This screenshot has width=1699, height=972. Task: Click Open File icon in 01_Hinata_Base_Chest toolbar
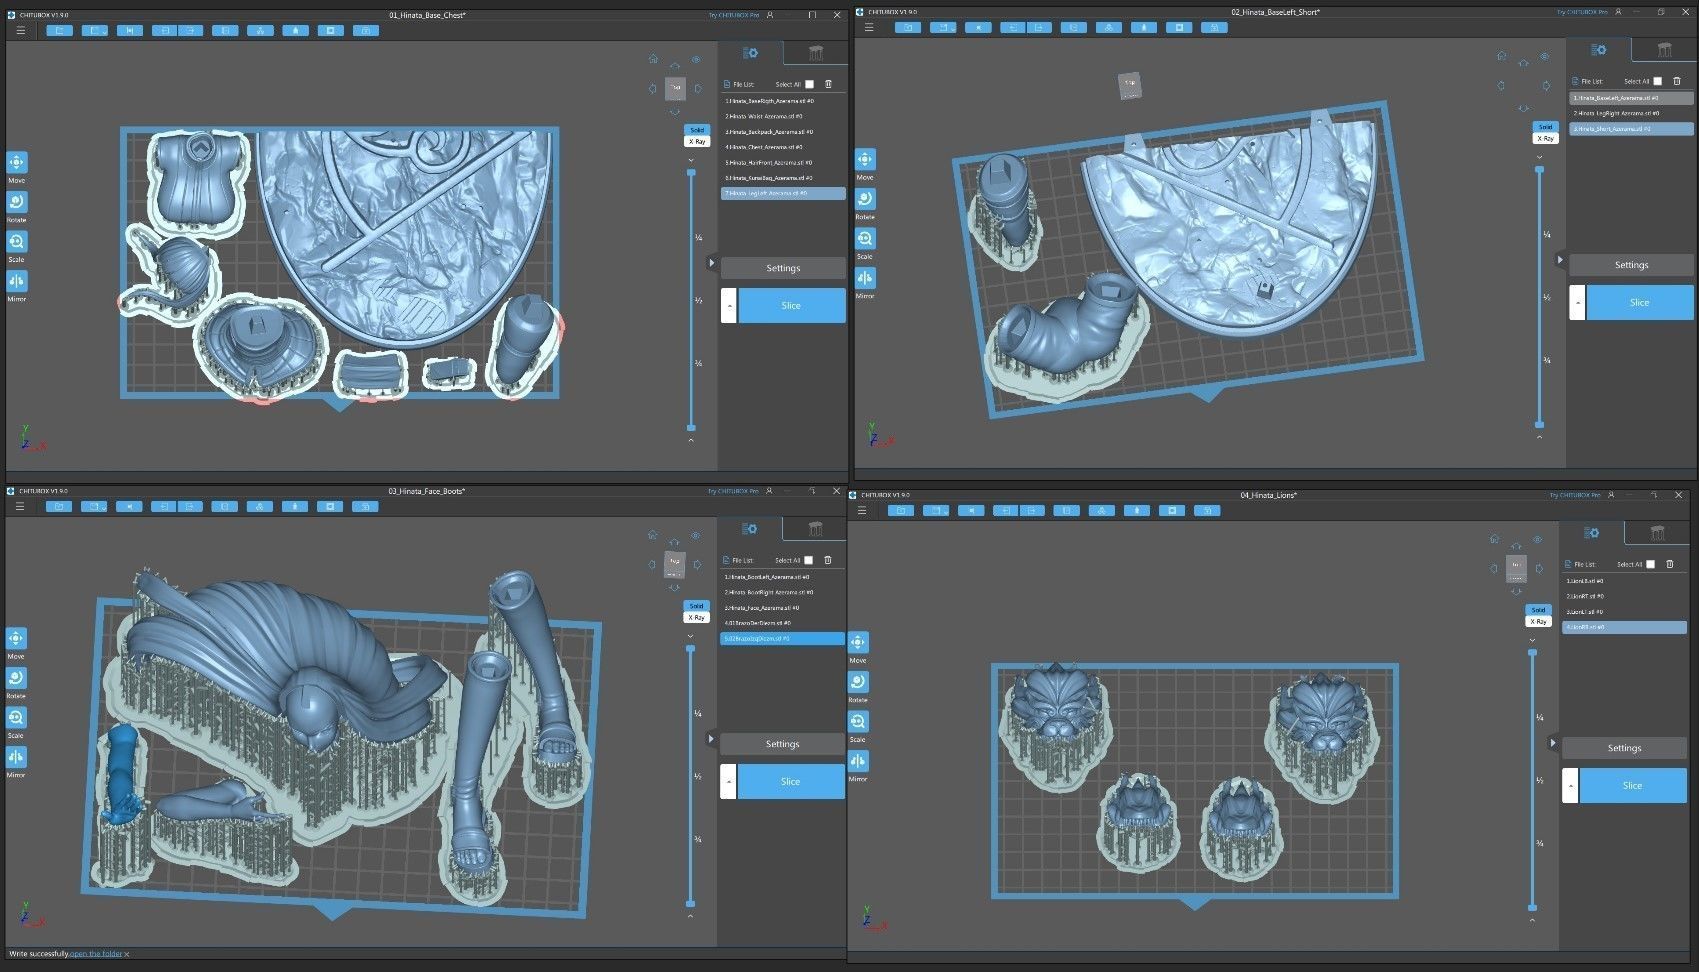coord(60,30)
